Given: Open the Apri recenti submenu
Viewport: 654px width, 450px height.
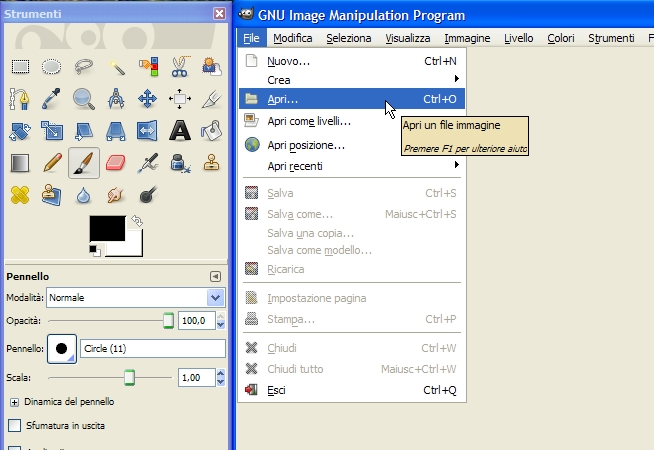Looking at the screenshot, I should [x=352, y=166].
